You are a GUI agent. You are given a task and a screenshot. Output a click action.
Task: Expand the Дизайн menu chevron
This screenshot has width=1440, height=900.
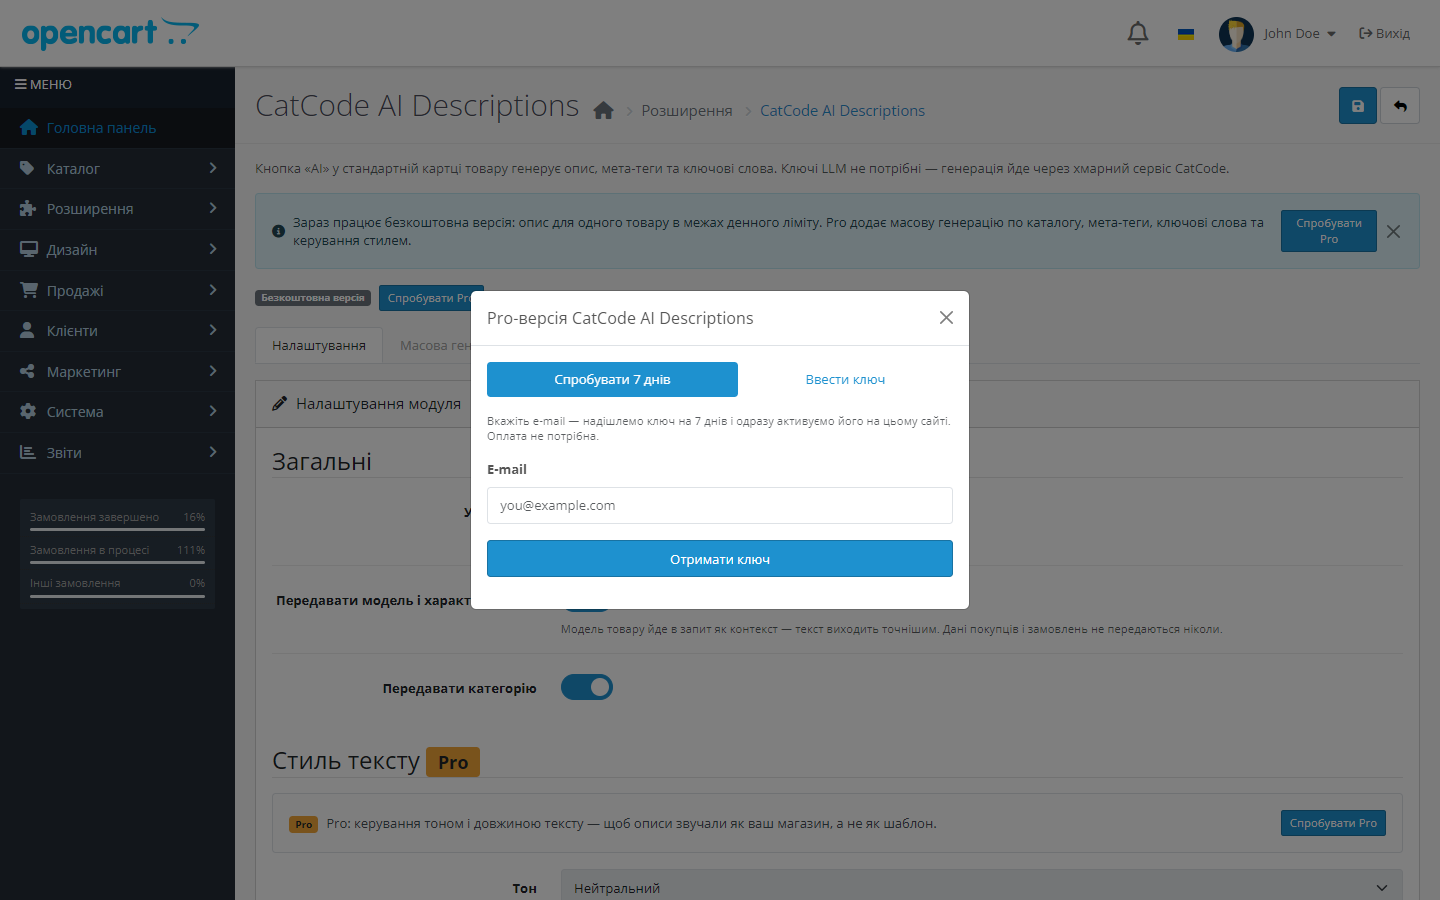(x=213, y=249)
